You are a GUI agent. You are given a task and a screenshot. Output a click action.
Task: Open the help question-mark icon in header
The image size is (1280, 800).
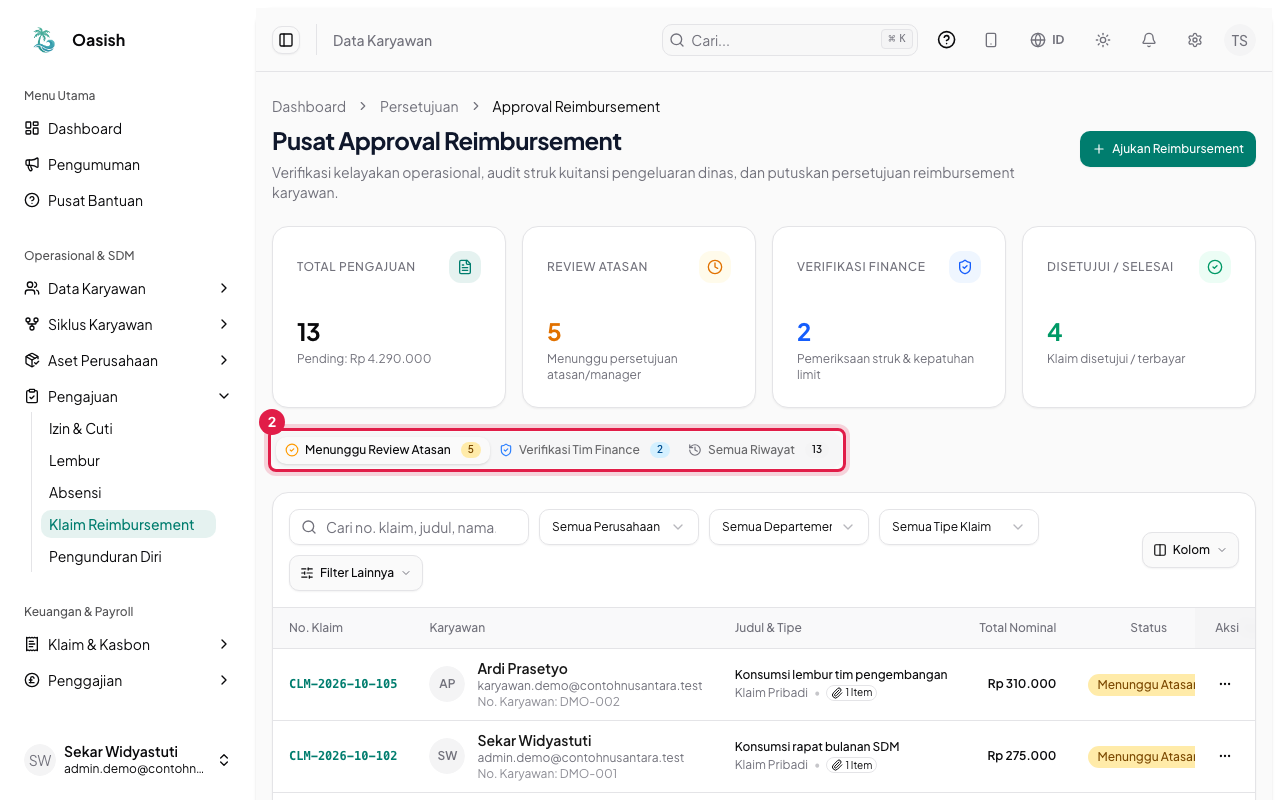tap(946, 40)
